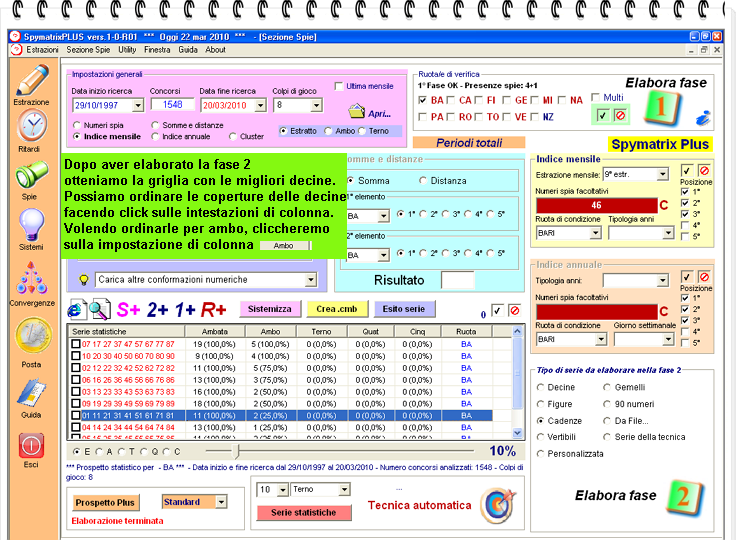Screen dimensions: 736x540
Task: Open the Standard dropdown near Prospetto Plus
Action: coord(221,502)
